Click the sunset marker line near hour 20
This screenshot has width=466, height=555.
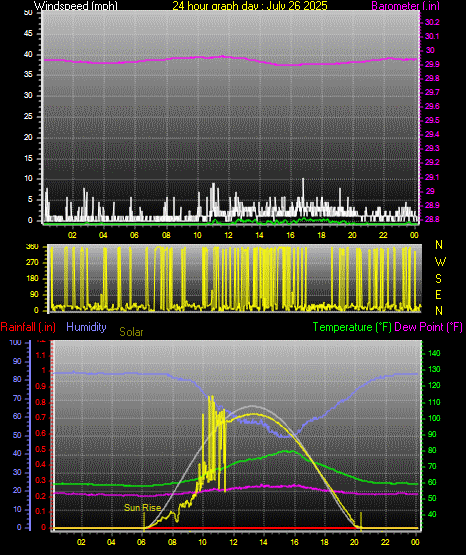pos(361,521)
